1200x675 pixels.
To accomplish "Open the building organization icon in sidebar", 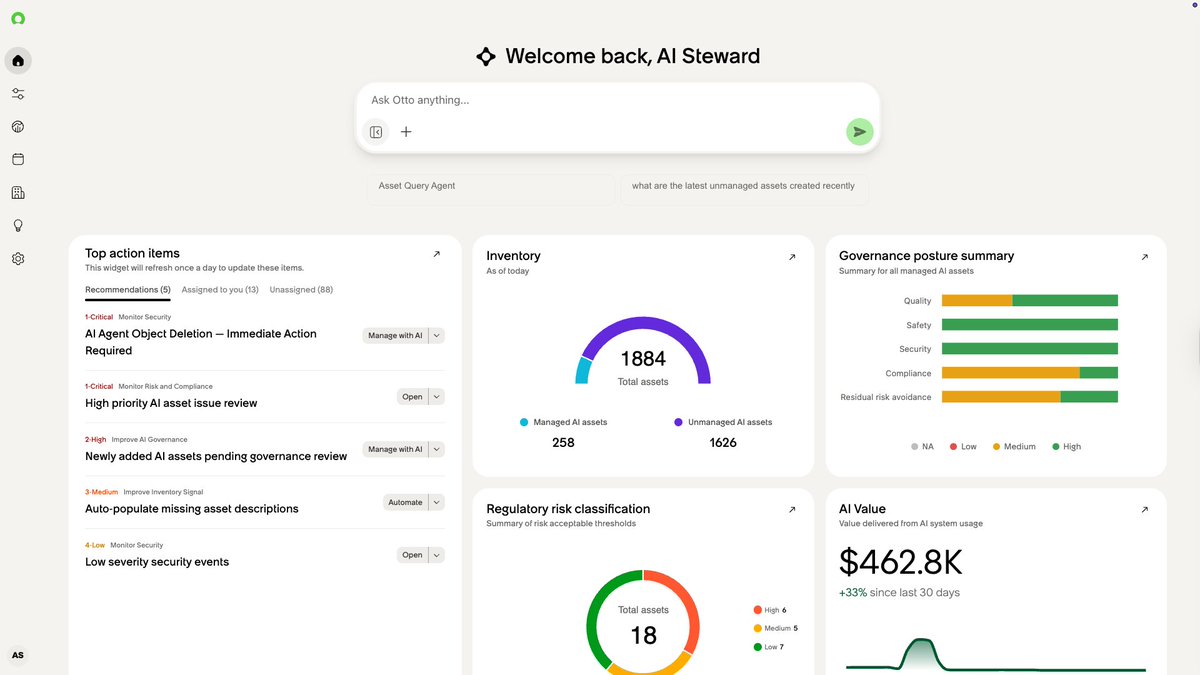I will point(18,192).
